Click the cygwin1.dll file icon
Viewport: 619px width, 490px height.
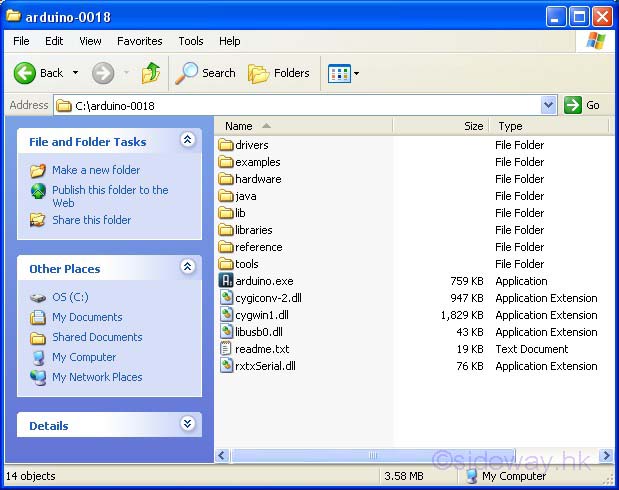(x=226, y=315)
